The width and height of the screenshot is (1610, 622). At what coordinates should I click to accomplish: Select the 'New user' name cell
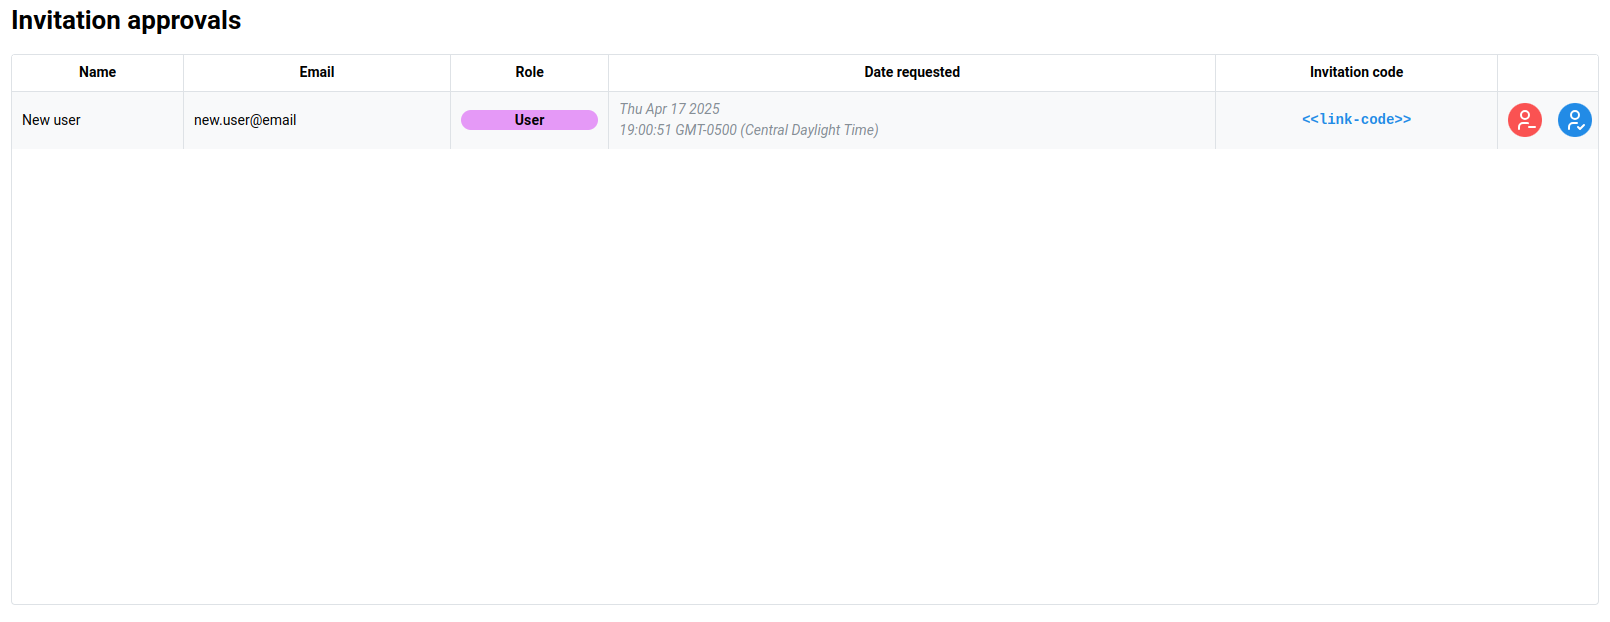pos(52,120)
